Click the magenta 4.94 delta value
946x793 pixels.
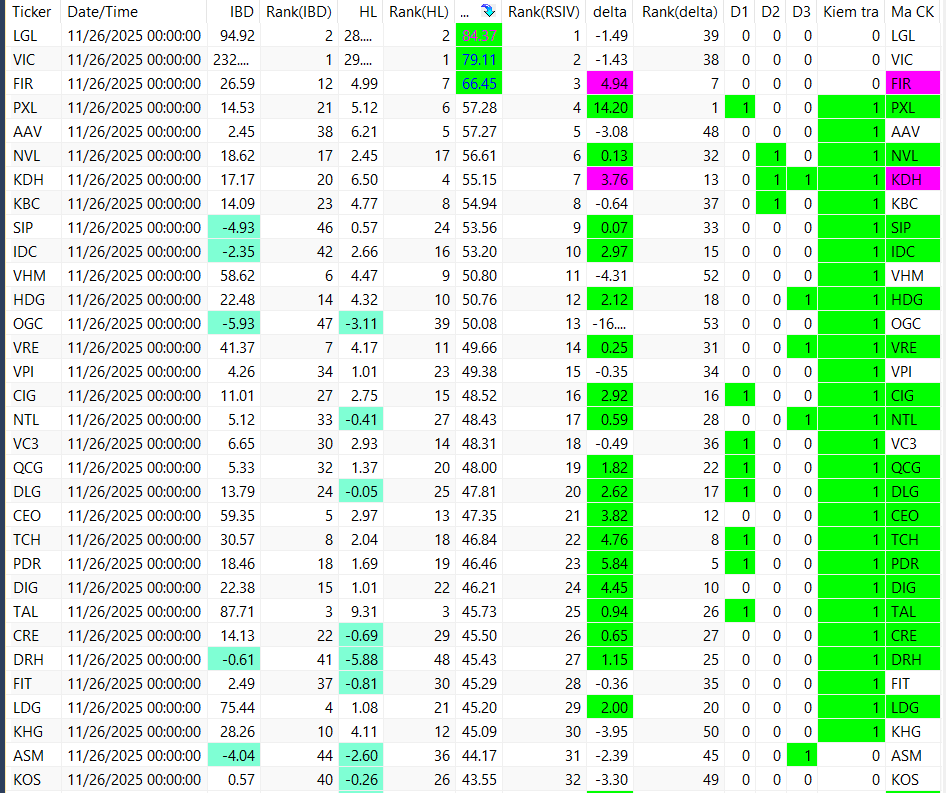[x=609, y=83]
